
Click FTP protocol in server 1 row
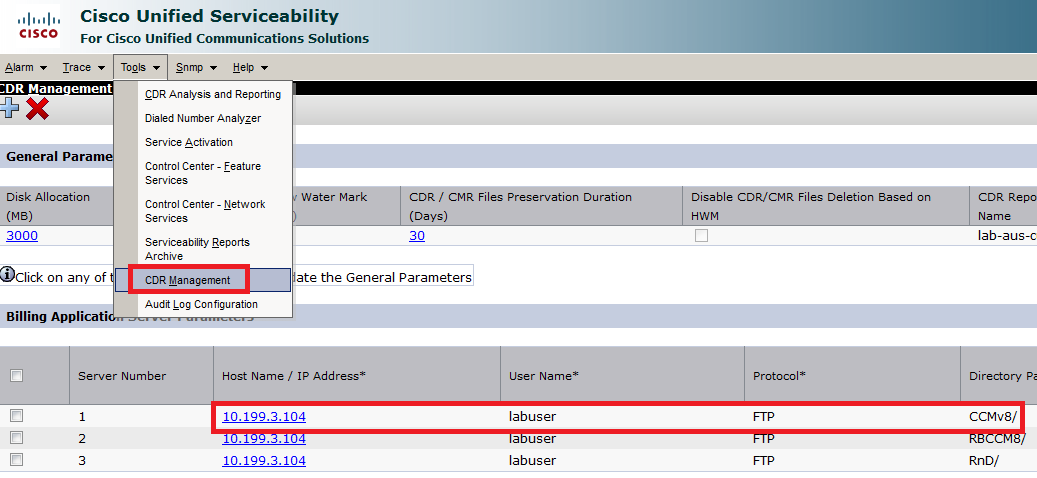coord(763,417)
